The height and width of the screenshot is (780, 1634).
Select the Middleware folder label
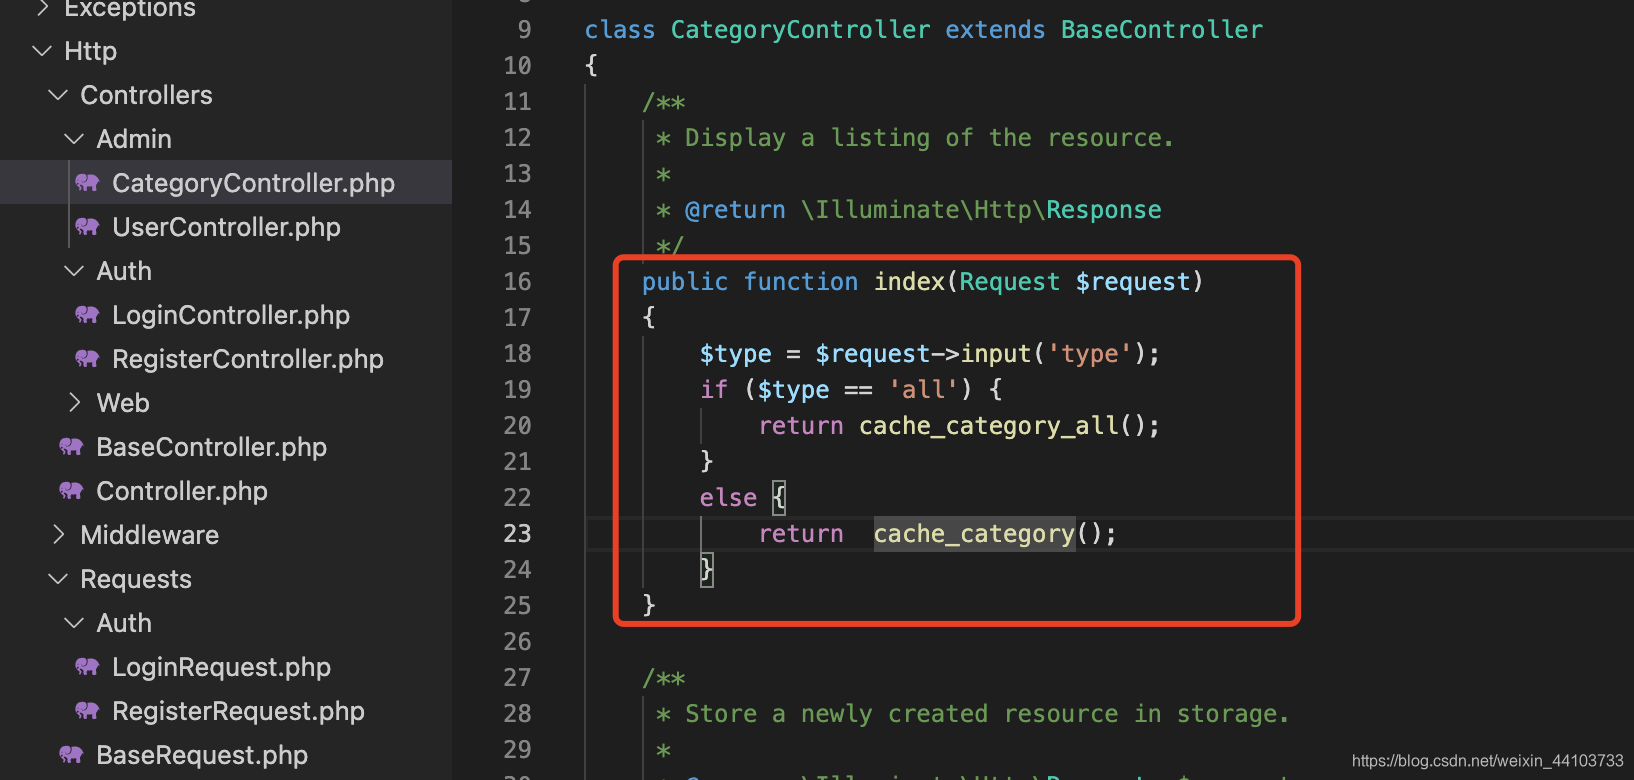click(149, 535)
